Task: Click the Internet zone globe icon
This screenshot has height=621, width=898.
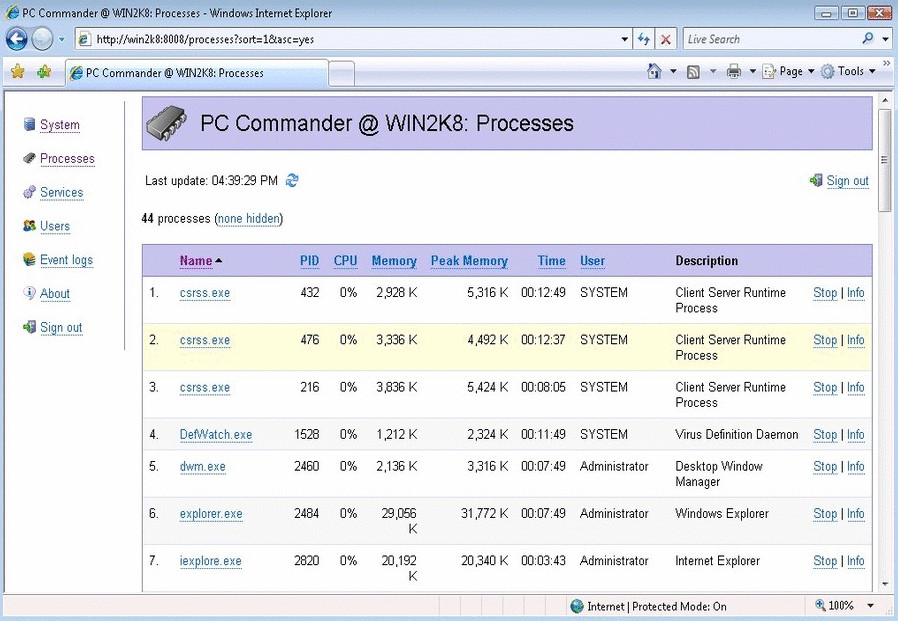Action: point(577,606)
